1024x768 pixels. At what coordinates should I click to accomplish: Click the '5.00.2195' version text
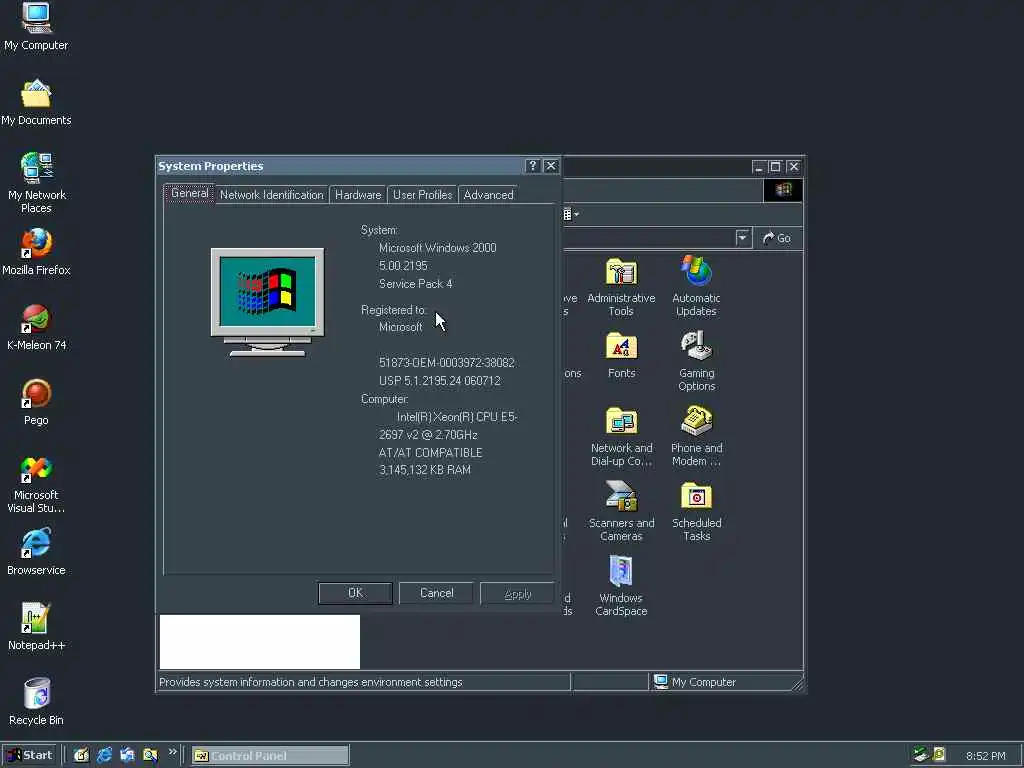pos(403,266)
